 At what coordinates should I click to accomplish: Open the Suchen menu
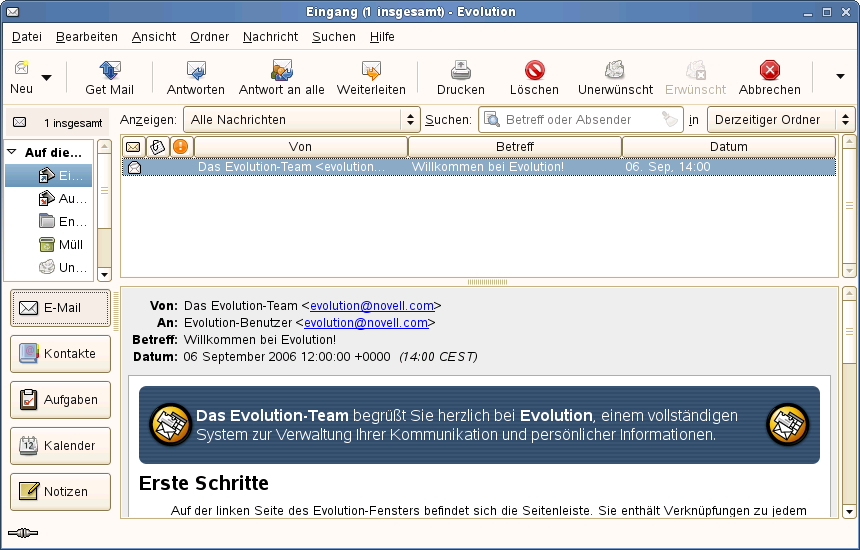click(333, 37)
